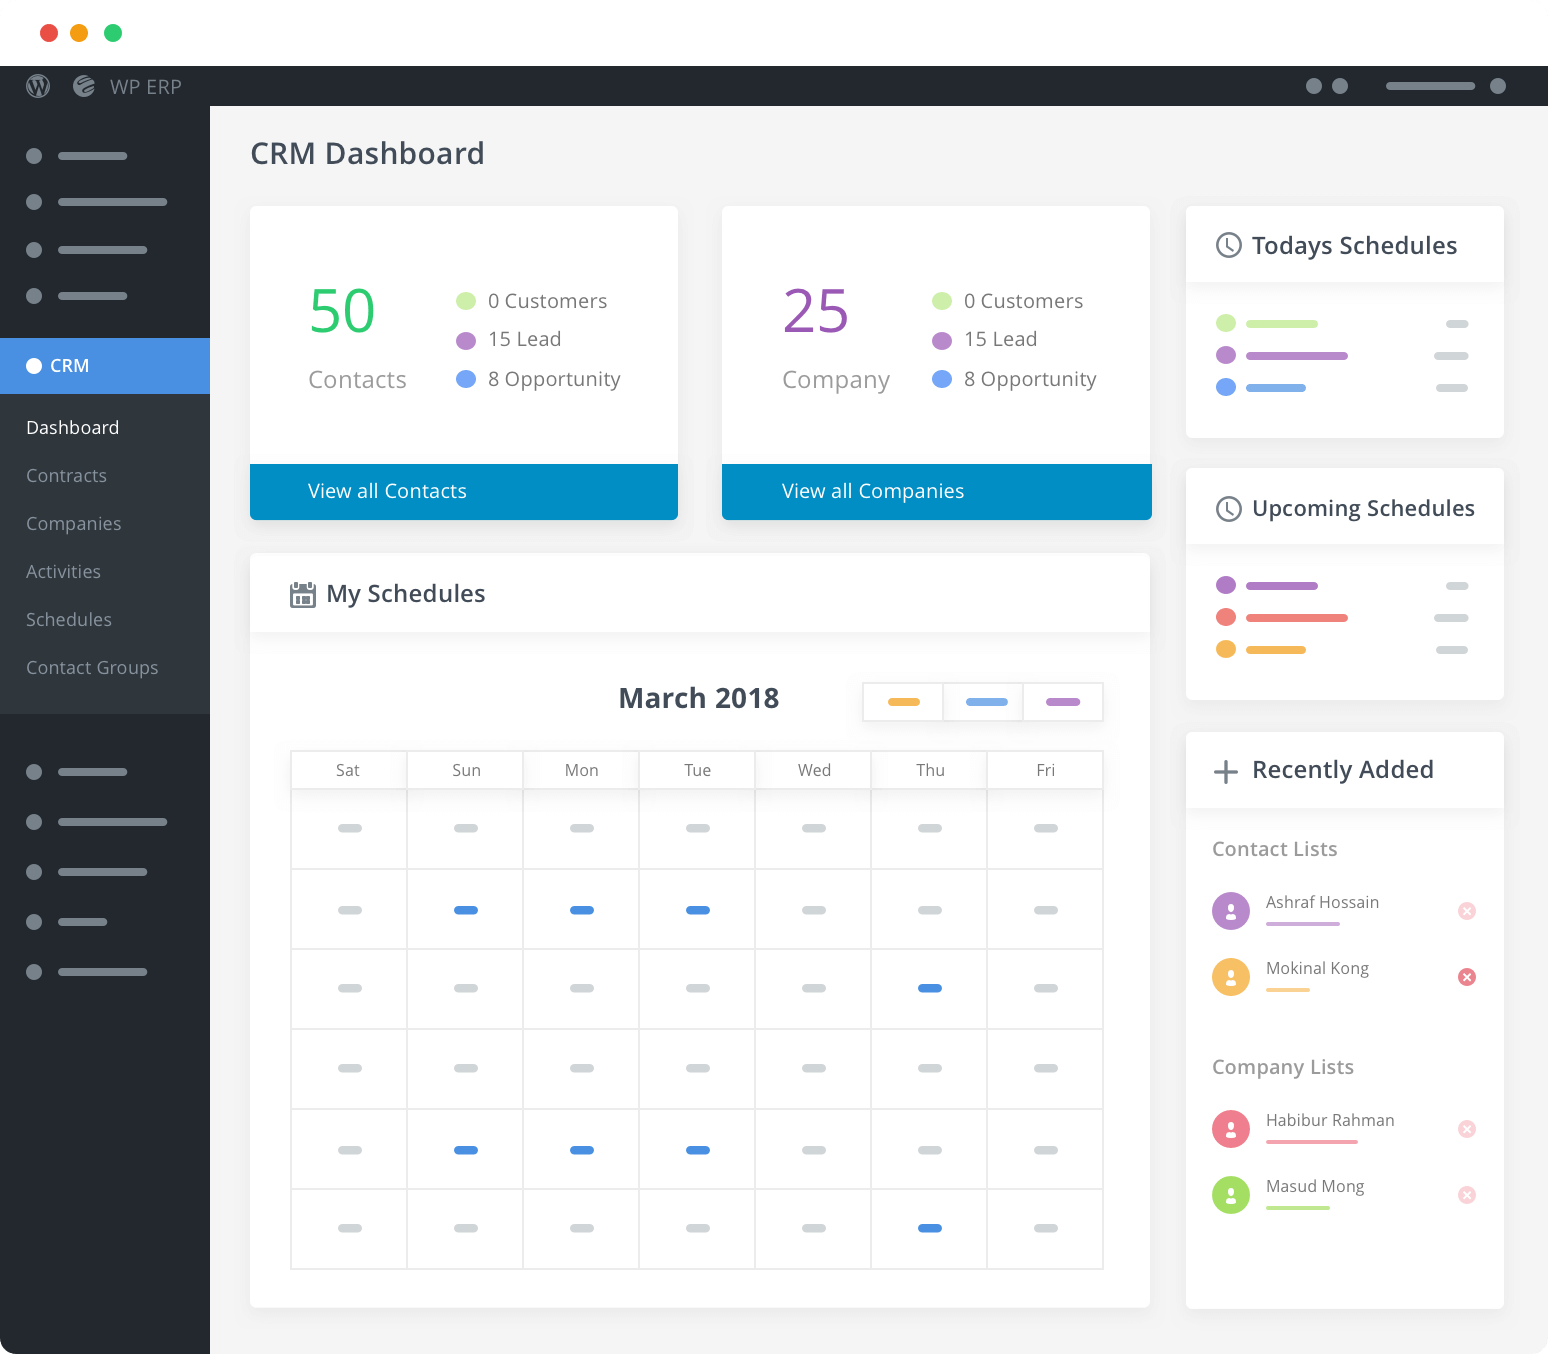Open Contact Groups in the sidebar
This screenshot has height=1354, width=1548.
tap(92, 667)
